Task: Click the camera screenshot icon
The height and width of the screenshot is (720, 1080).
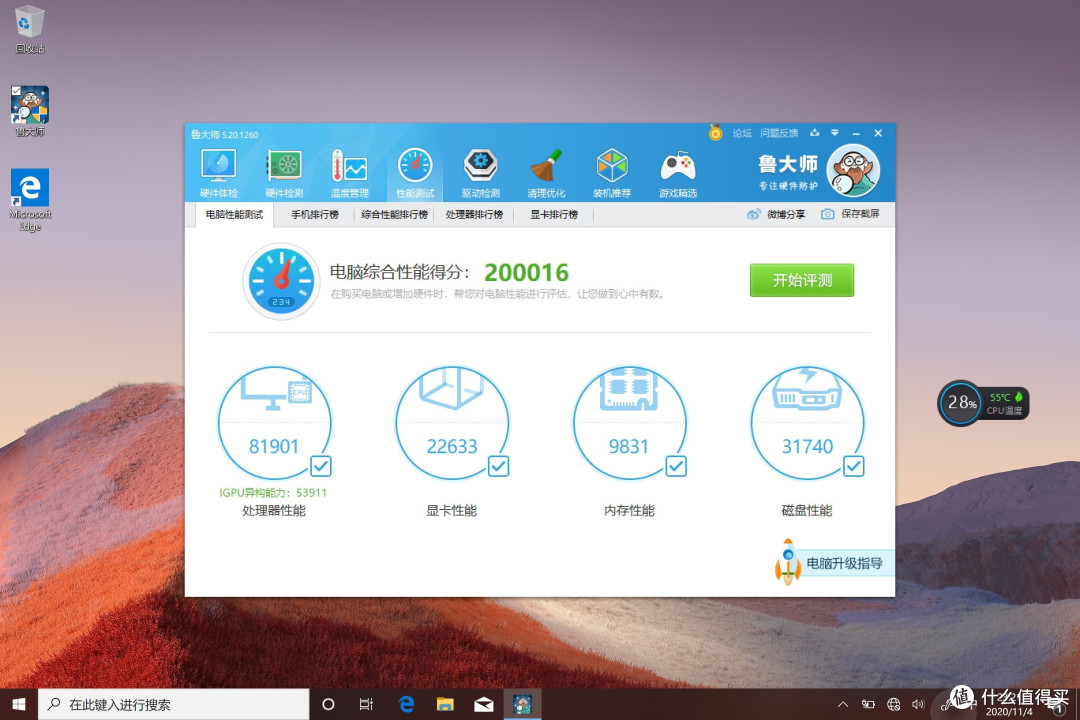Action: pyautogui.click(x=828, y=214)
